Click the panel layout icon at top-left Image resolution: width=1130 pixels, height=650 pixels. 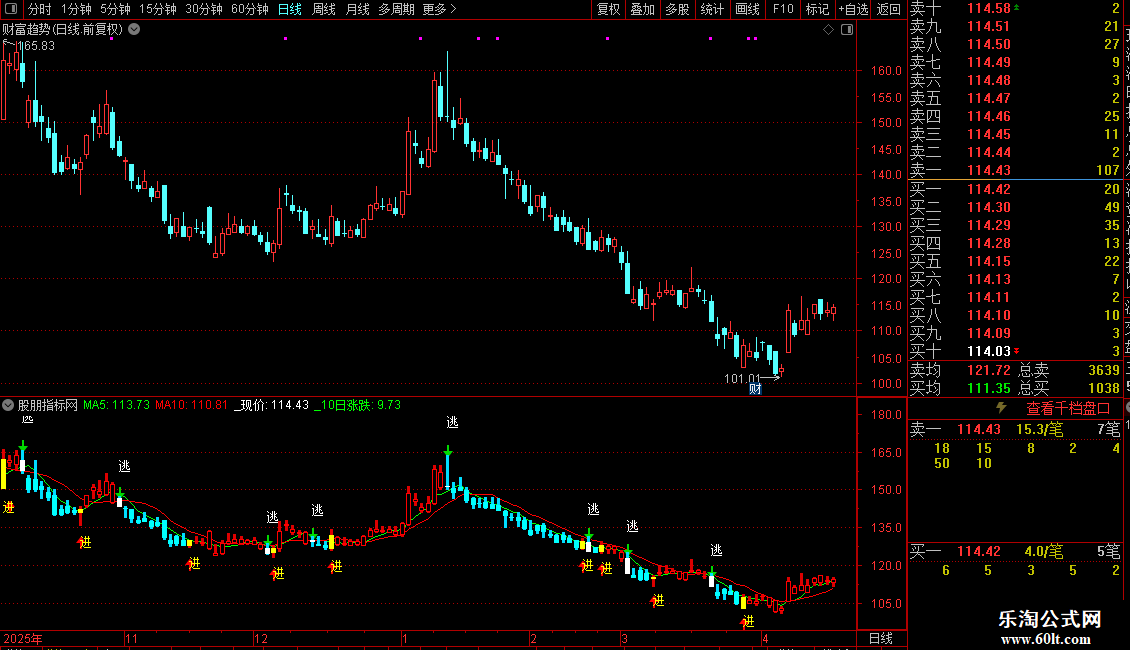(x=11, y=9)
